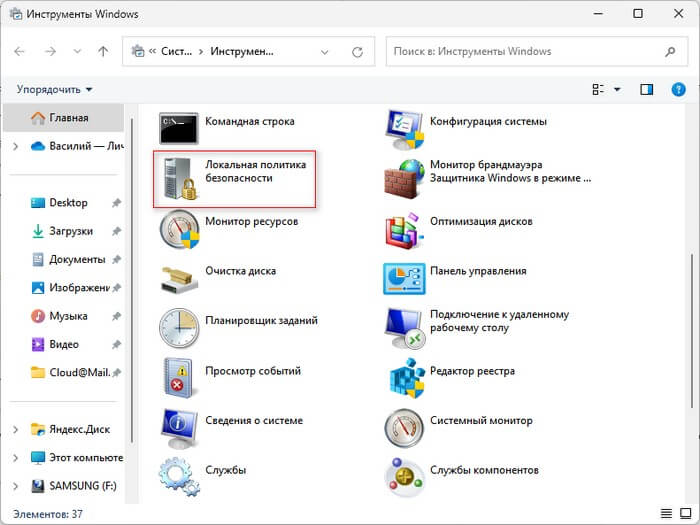The width and height of the screenshot is (700, 525).
Task: Open Конфигурация системы icon
Action: (x=404, y=129)
